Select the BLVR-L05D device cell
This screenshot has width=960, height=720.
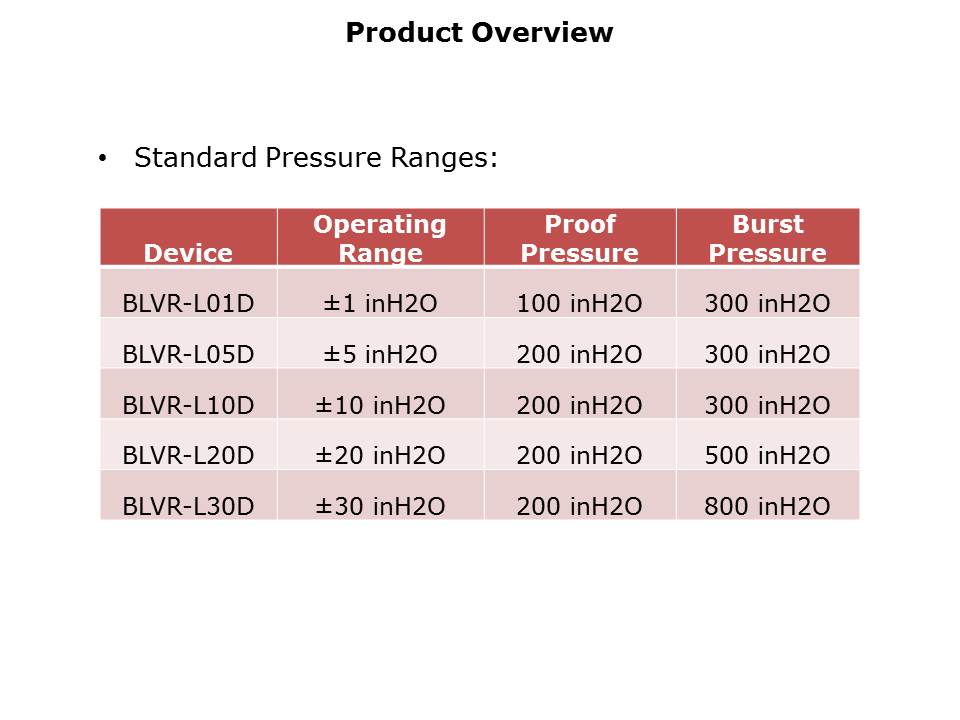[x=188, y=354]
